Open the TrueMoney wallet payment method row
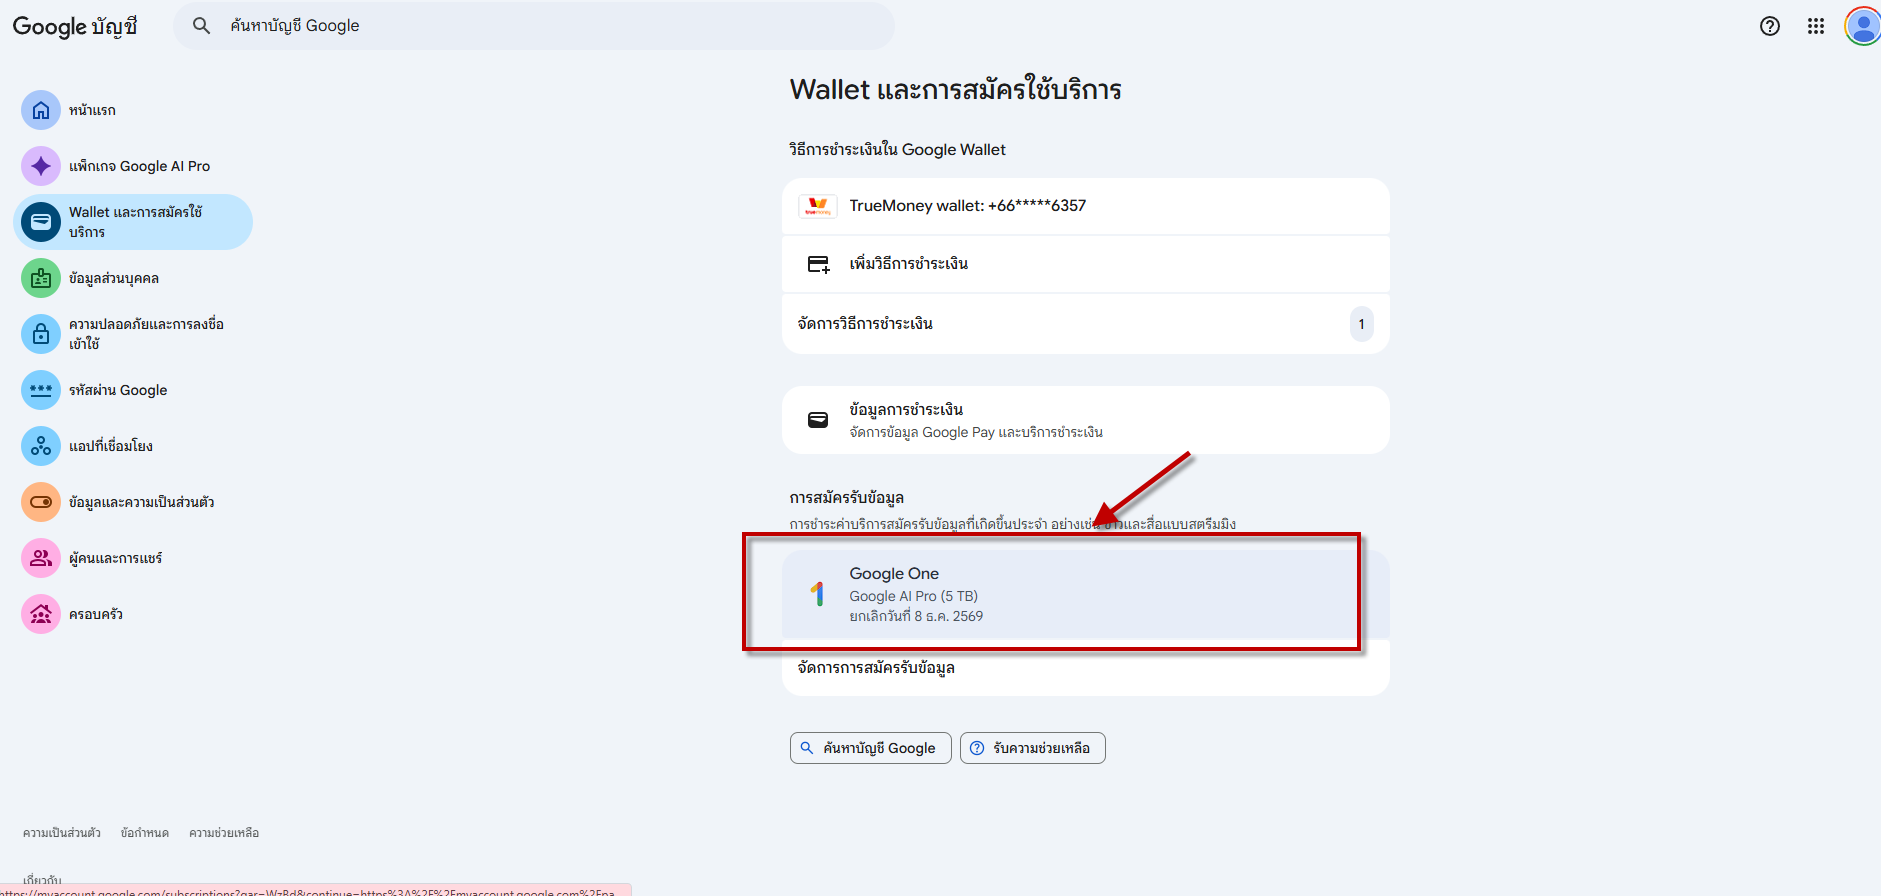The image size is (1881, 896). 1086,206
